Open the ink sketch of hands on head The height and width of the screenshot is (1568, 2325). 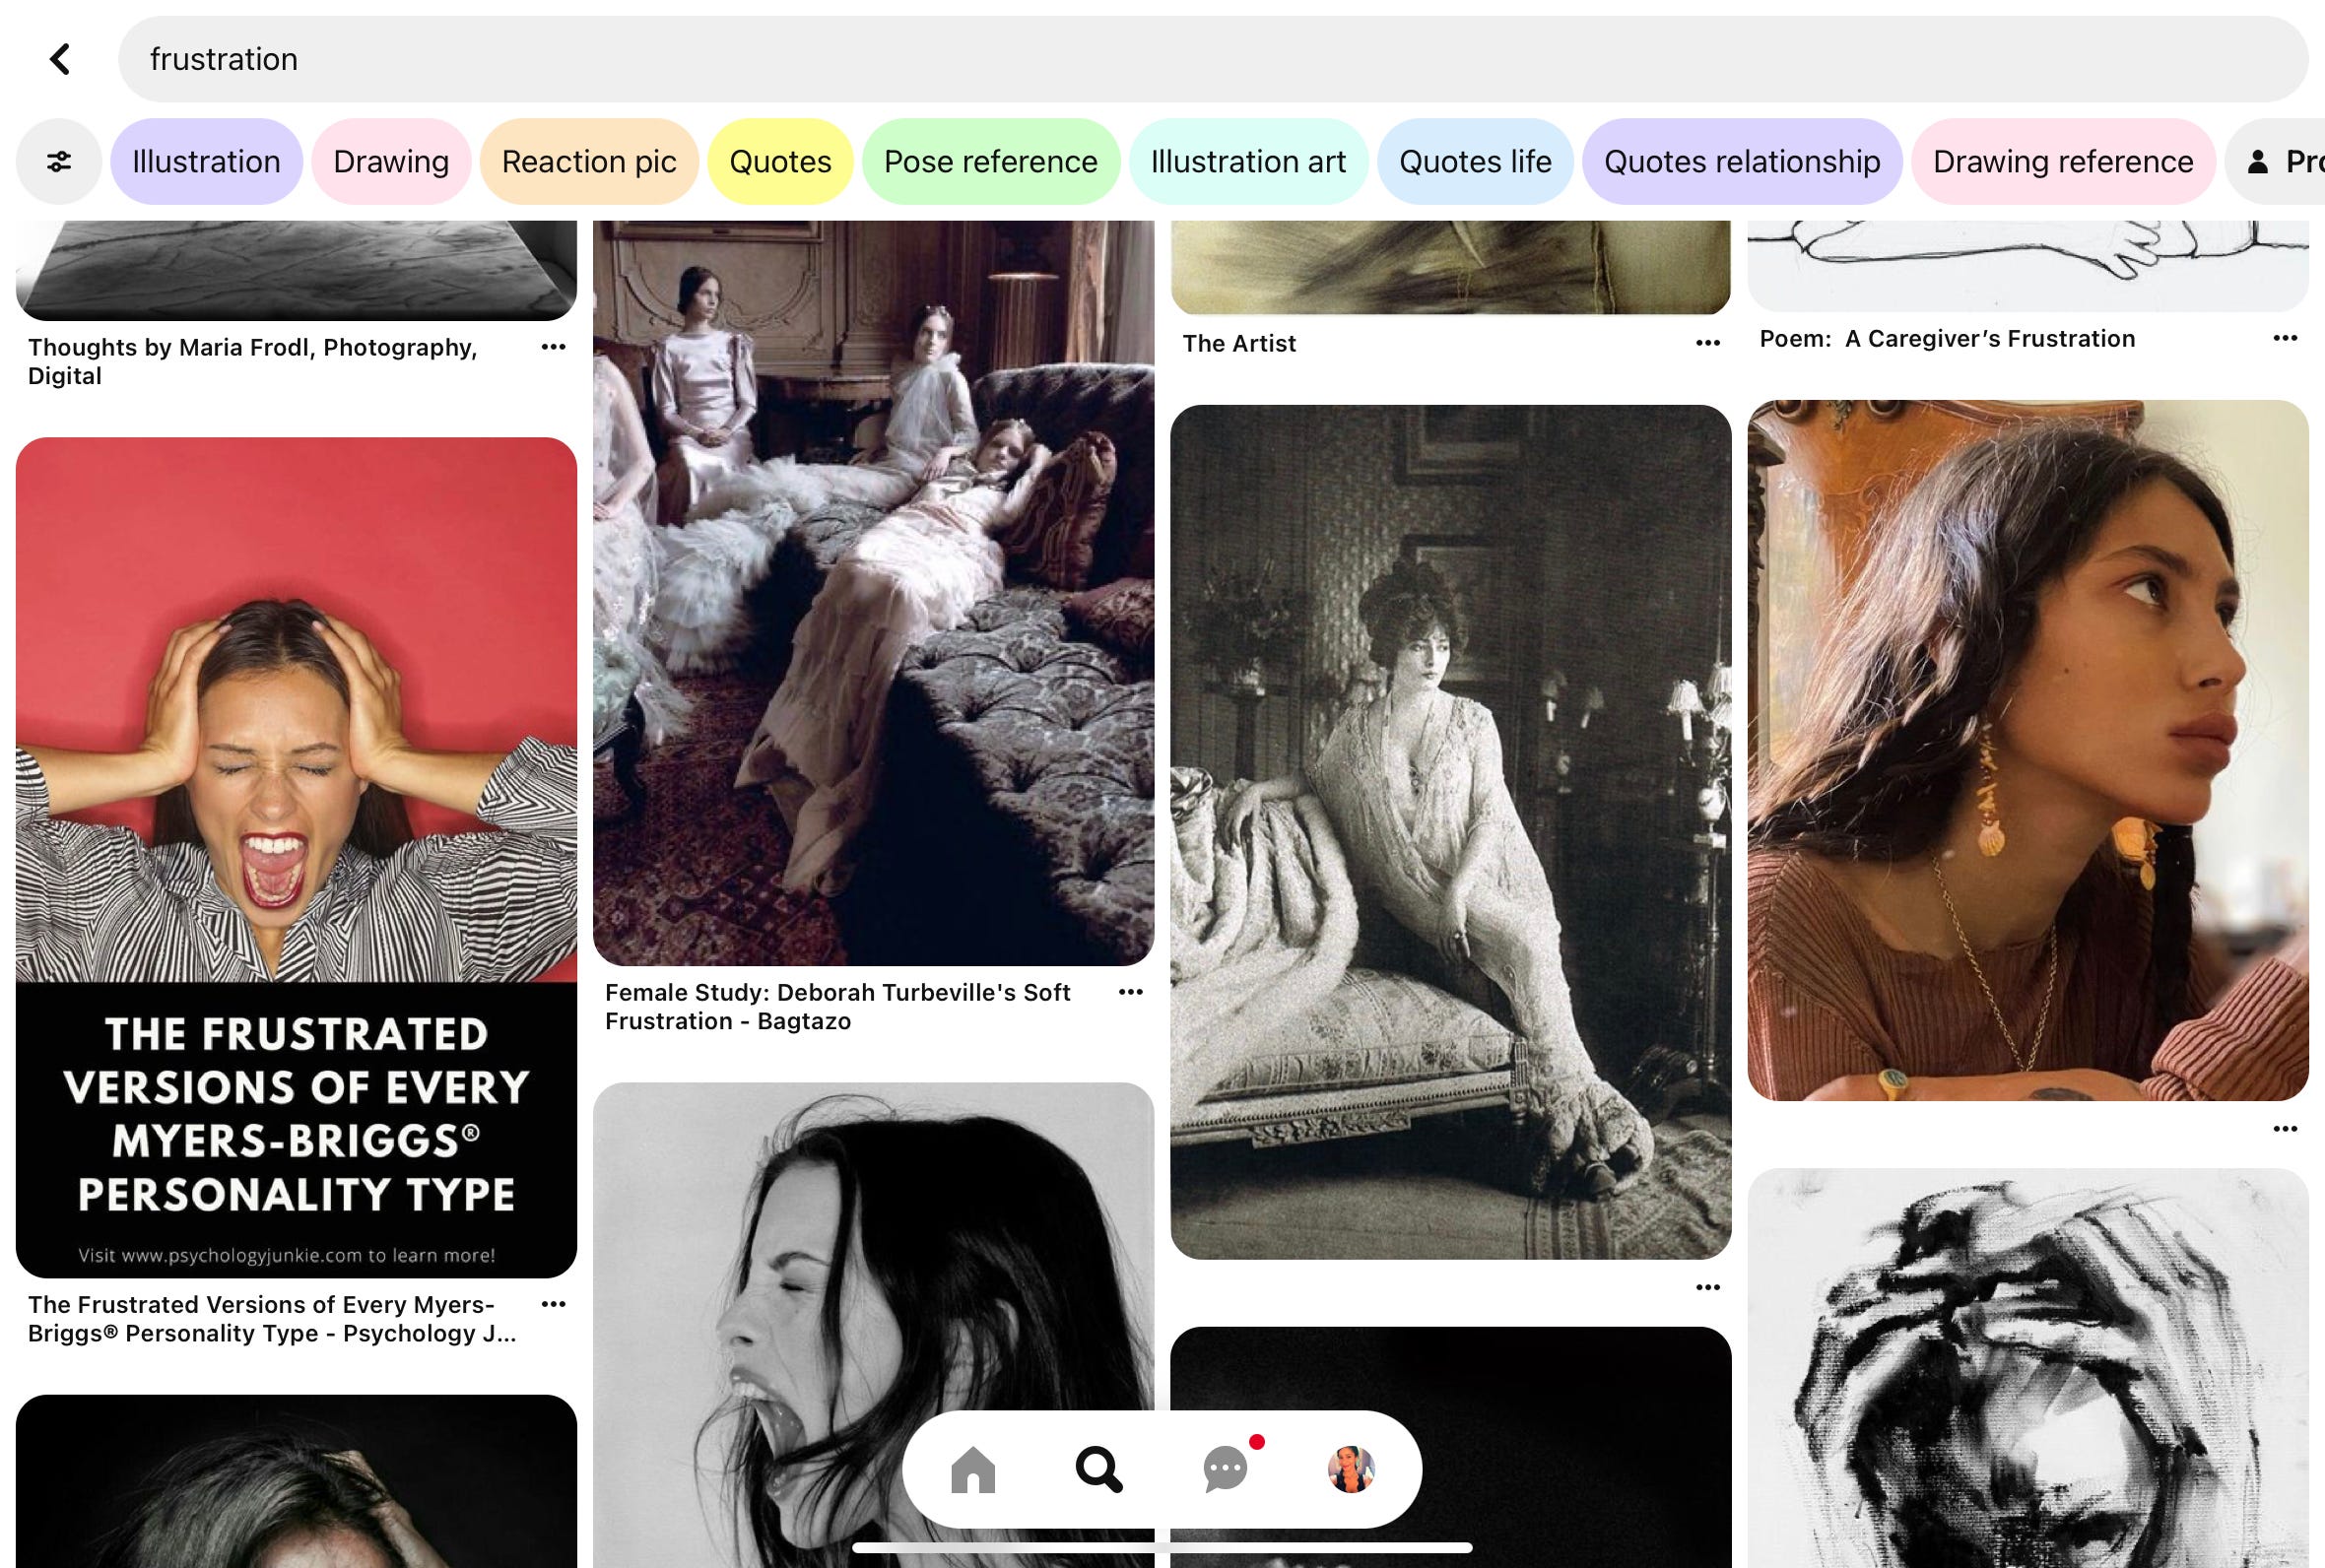(2028, 1368)
